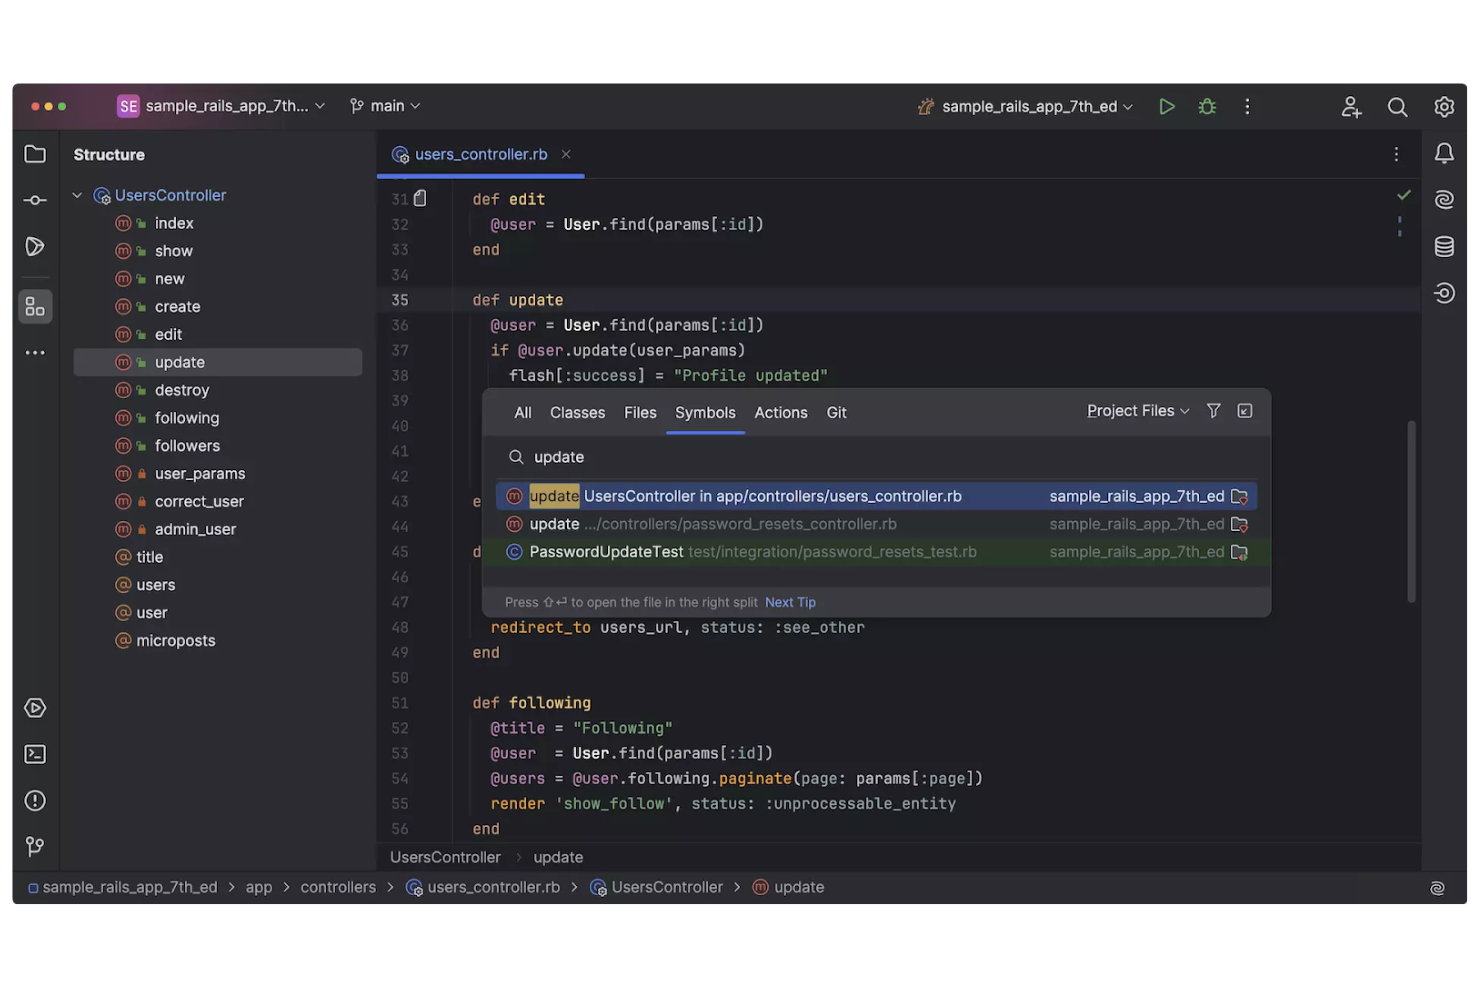Viewport: 1480px width, 987px height.
Task: Click the update search input field
Action: tap(600, 457)
